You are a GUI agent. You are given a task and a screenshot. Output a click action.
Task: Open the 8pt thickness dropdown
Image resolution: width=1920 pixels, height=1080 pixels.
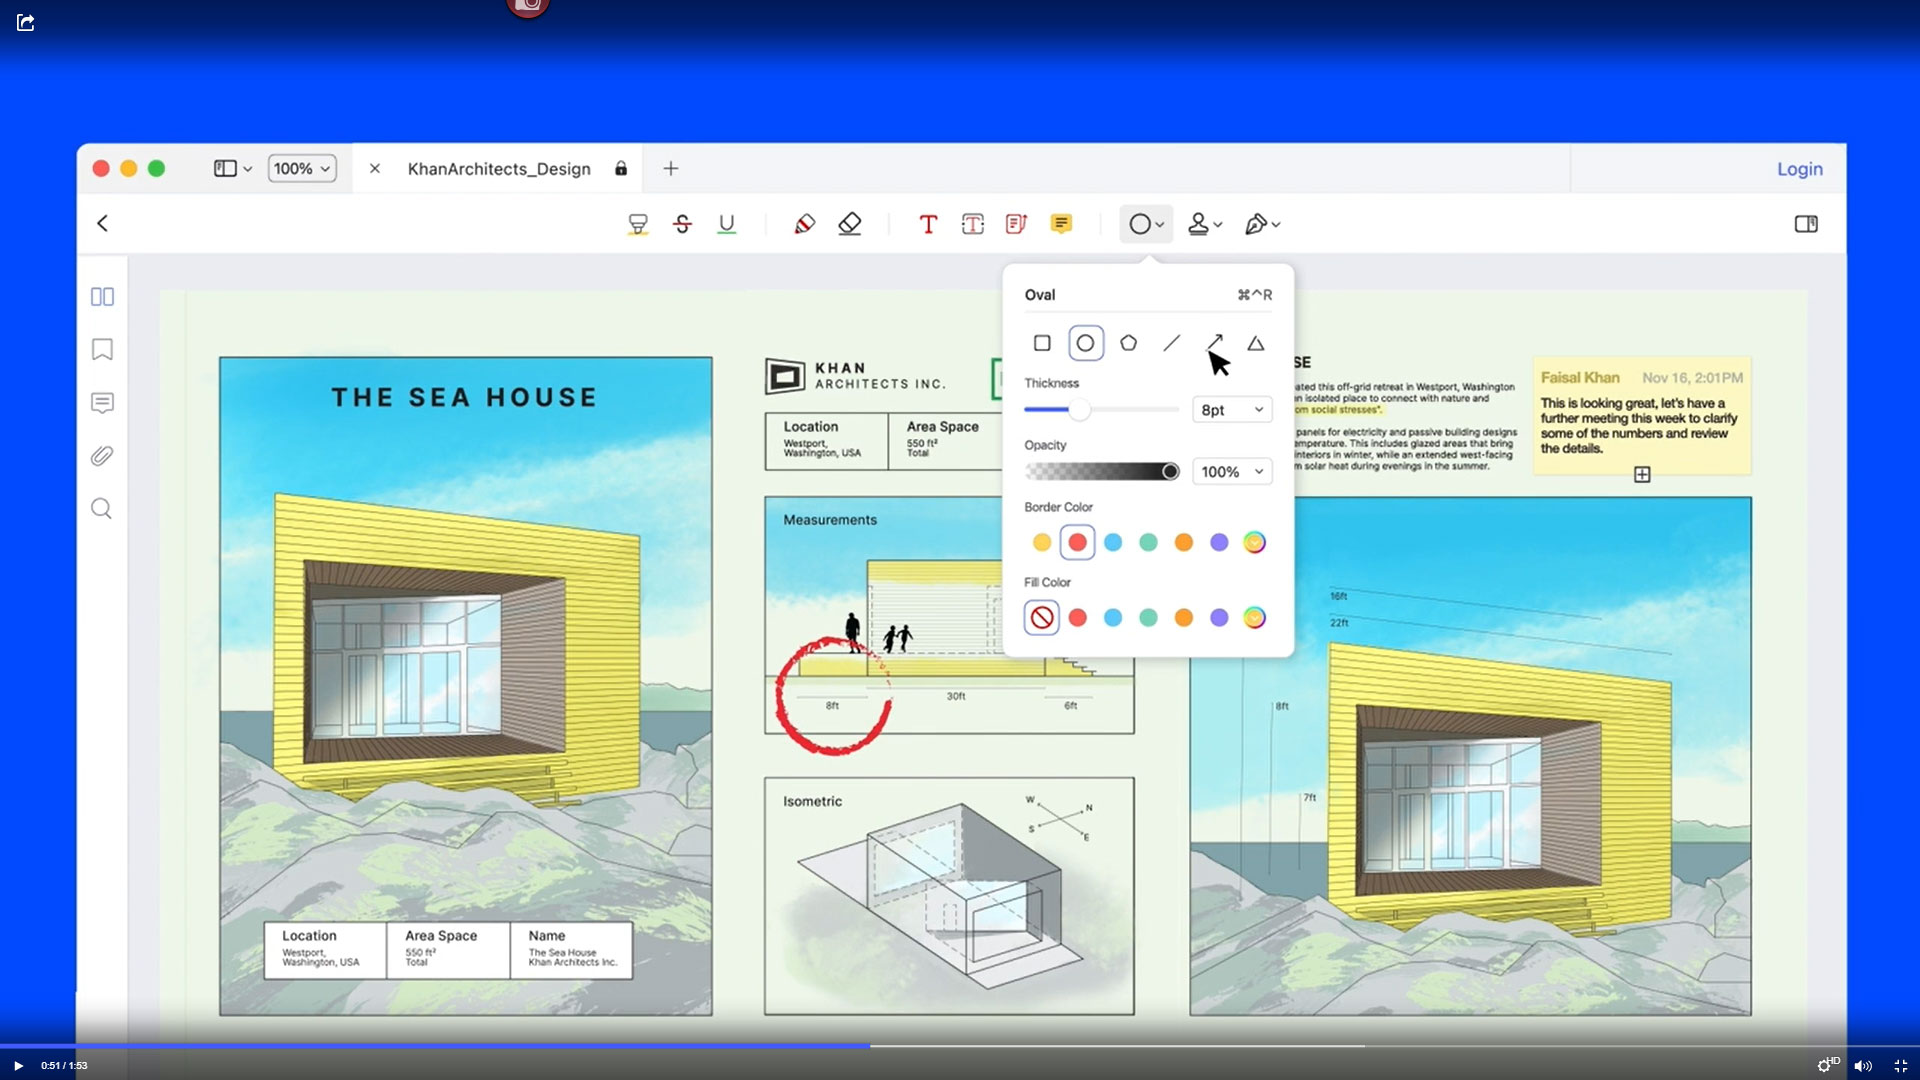click(1232, 410)
